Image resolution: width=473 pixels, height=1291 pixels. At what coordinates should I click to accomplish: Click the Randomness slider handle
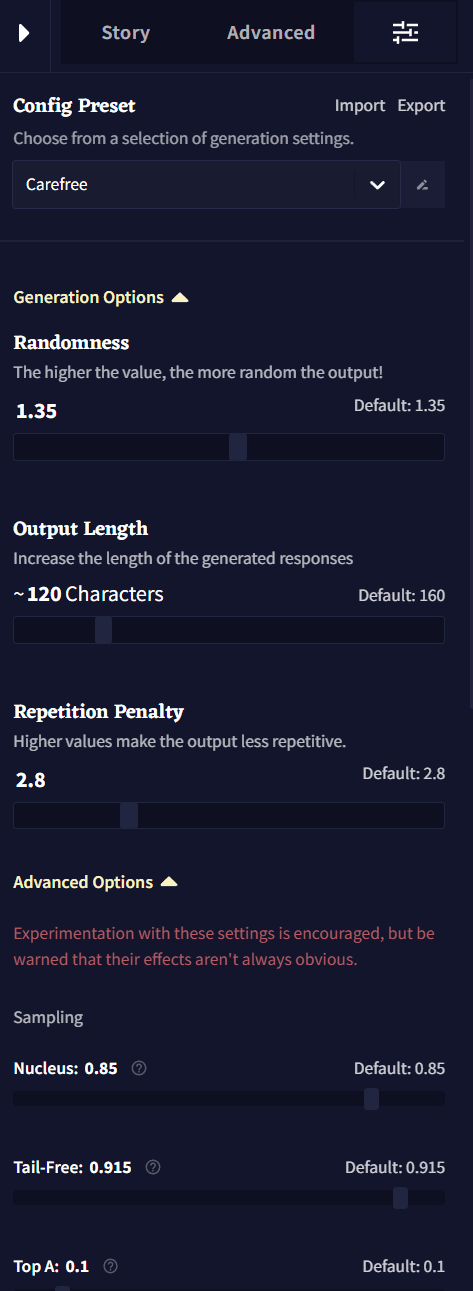coord(238,447)
